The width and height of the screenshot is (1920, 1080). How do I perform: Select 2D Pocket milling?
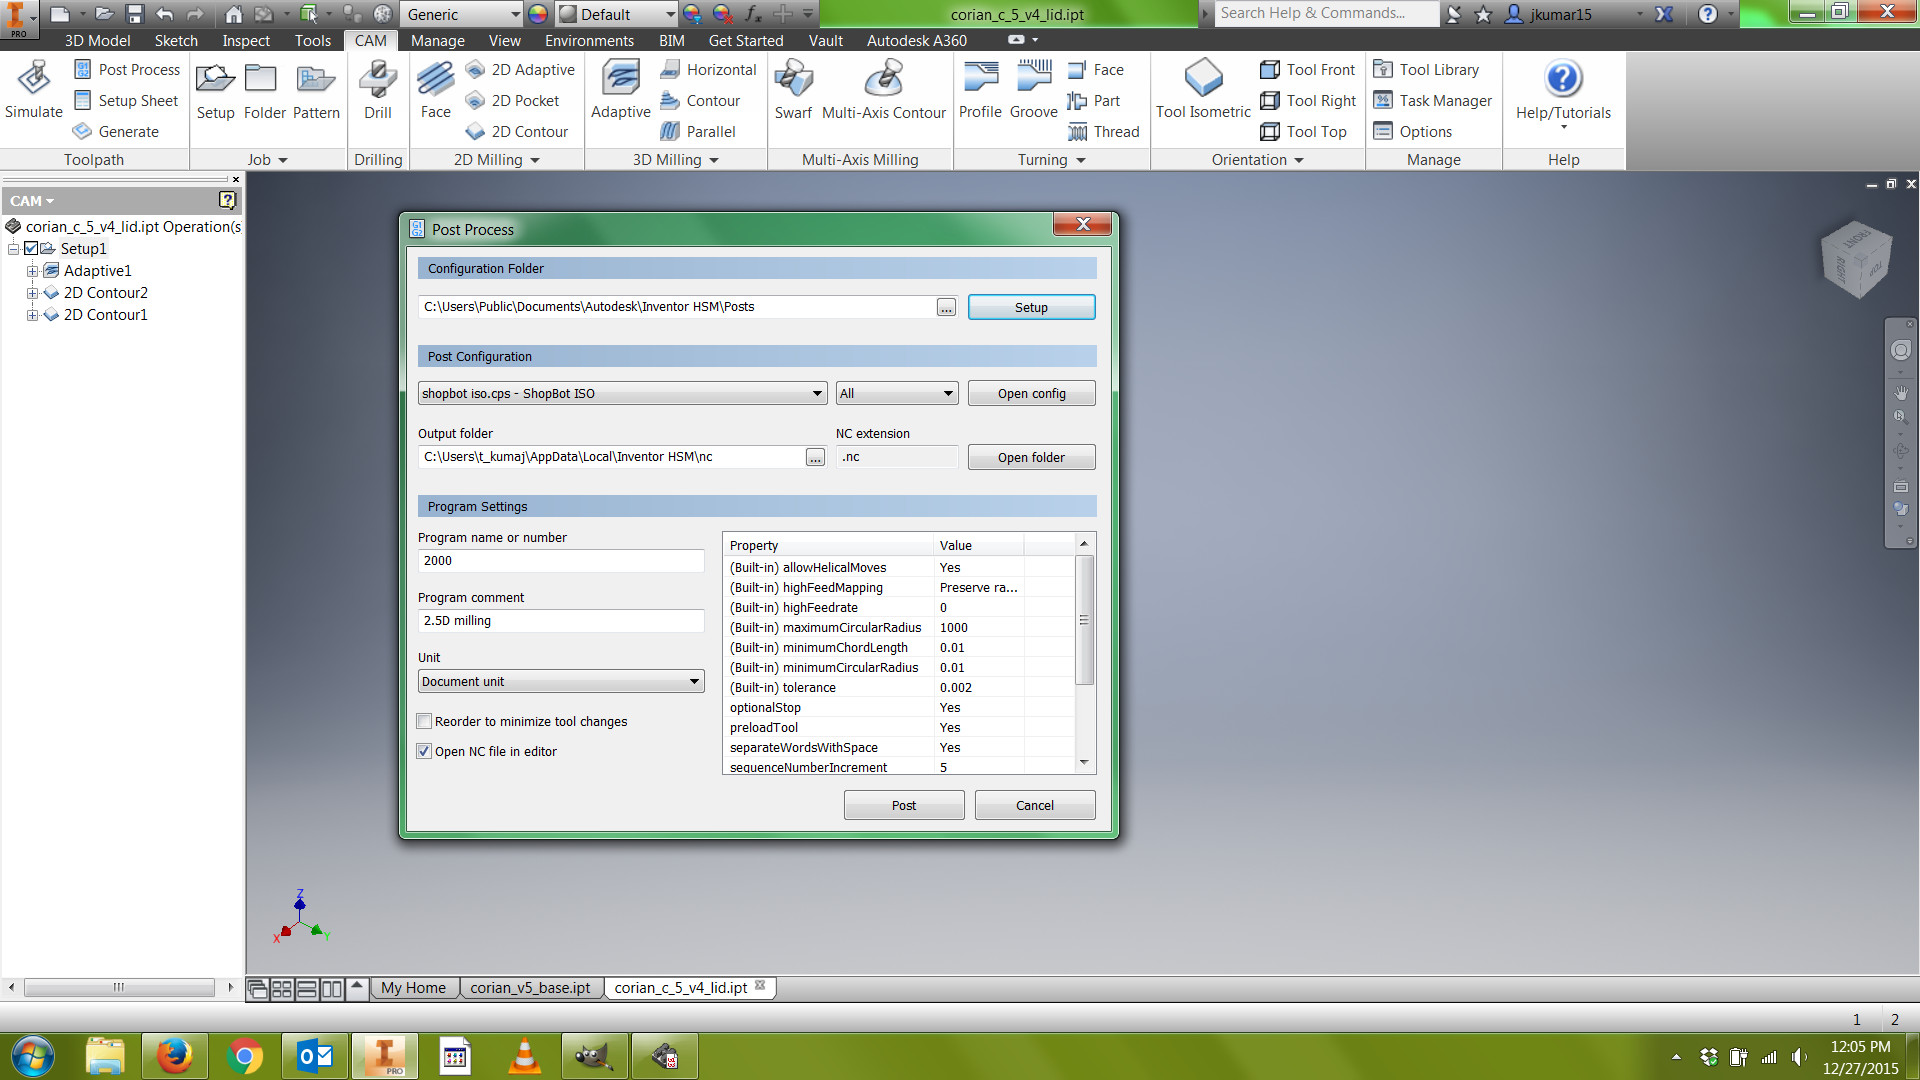(512, 101)
